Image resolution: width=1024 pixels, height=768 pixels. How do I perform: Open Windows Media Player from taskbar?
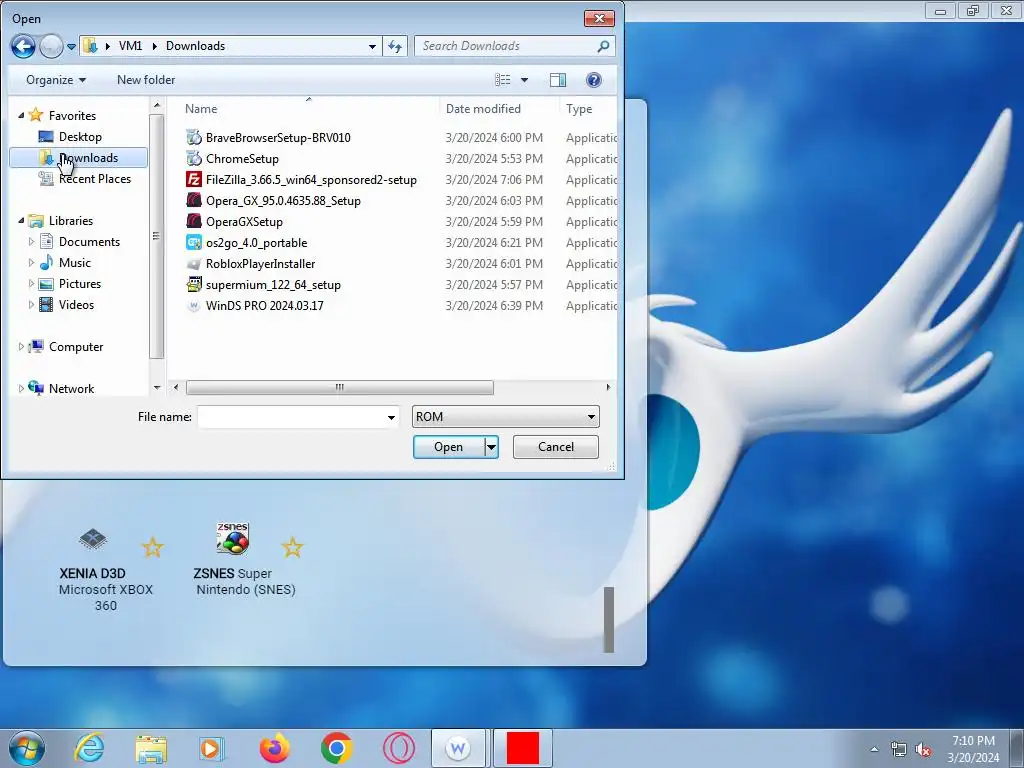coord(212,748)
